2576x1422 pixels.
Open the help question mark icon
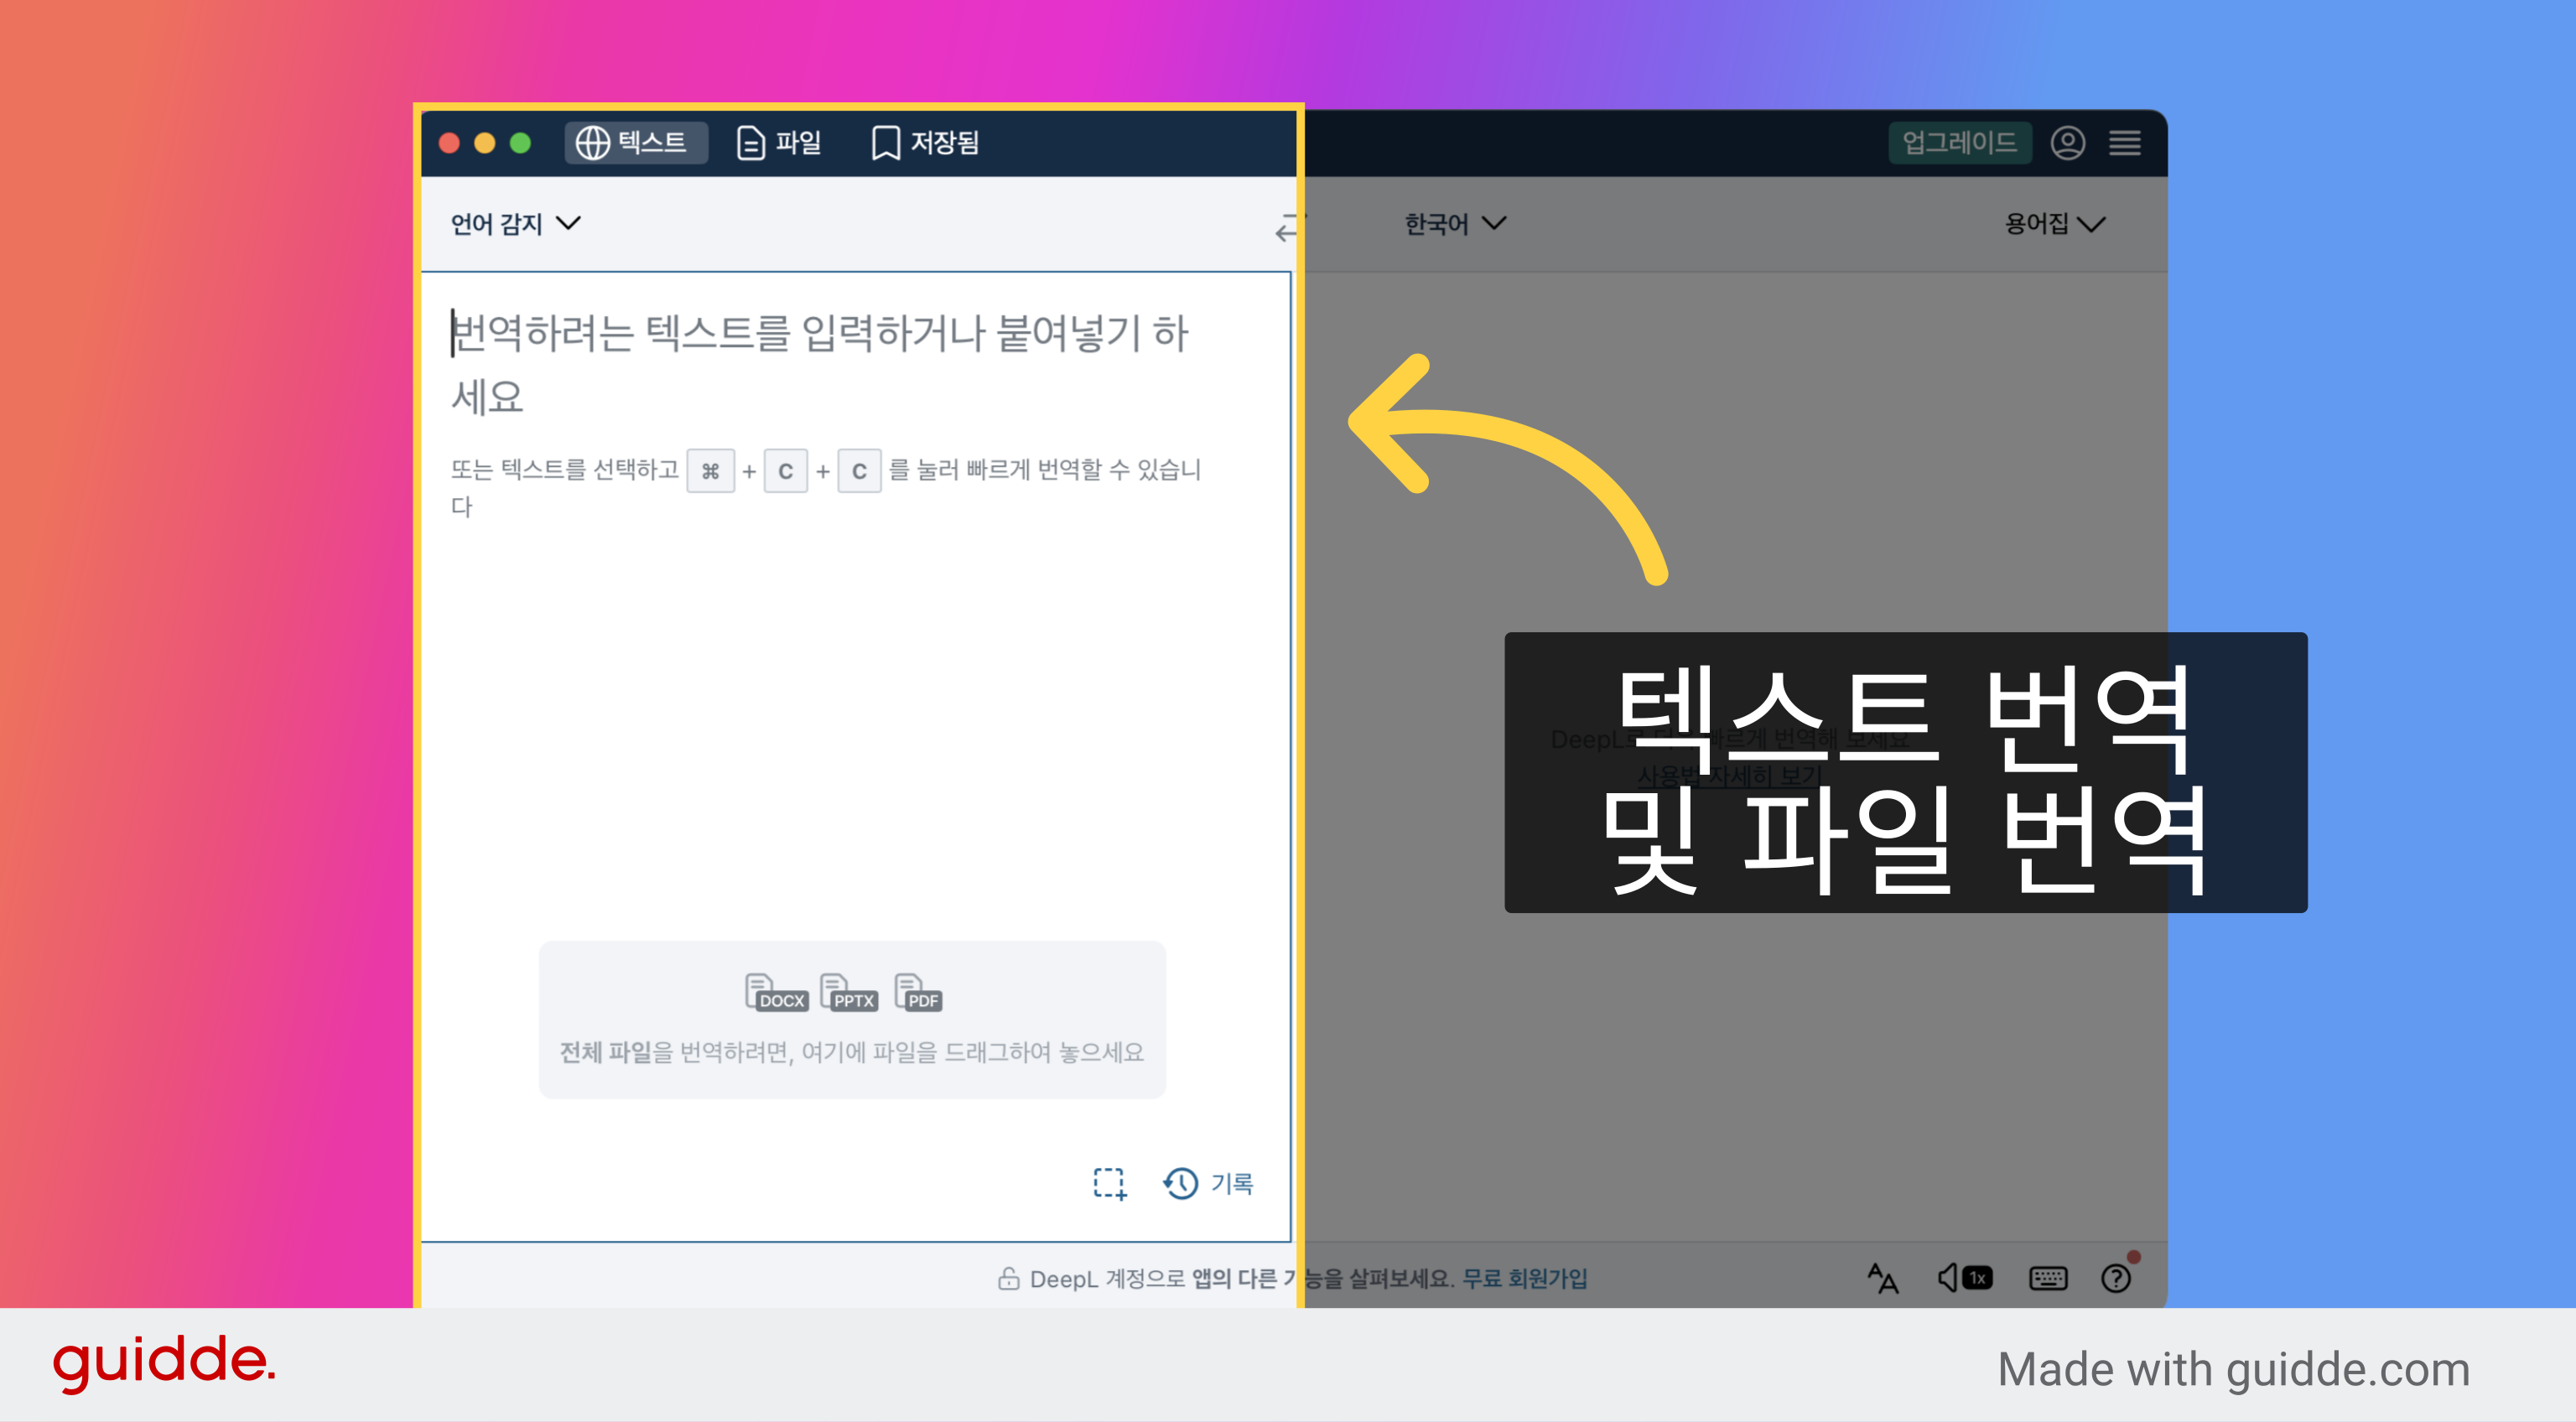(x=2116, y=1278)
